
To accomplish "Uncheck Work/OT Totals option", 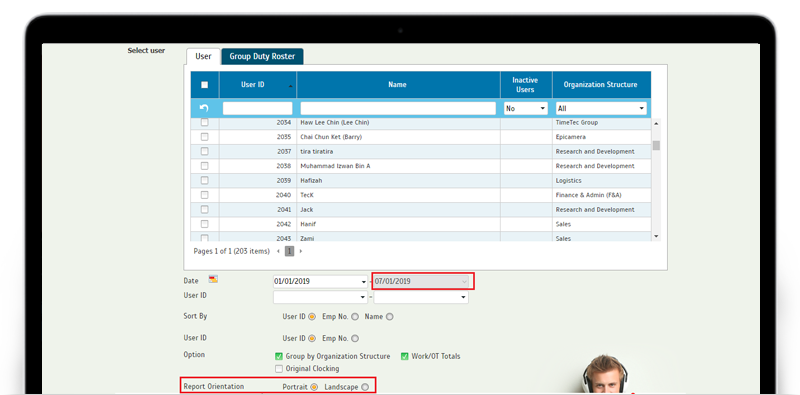I will (405, 356).
